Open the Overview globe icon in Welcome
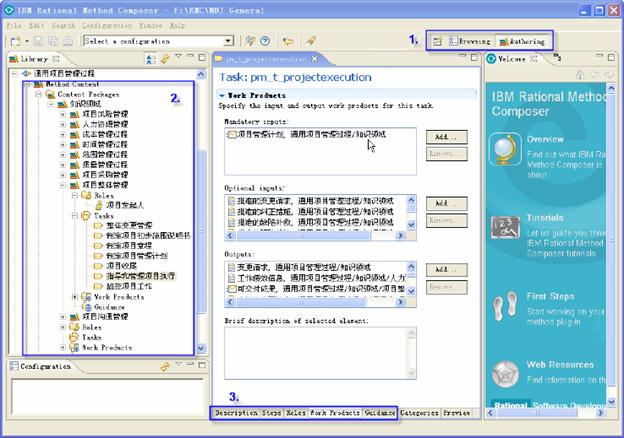The height and width of the screenshot is (438, 624). coord(505,150)
